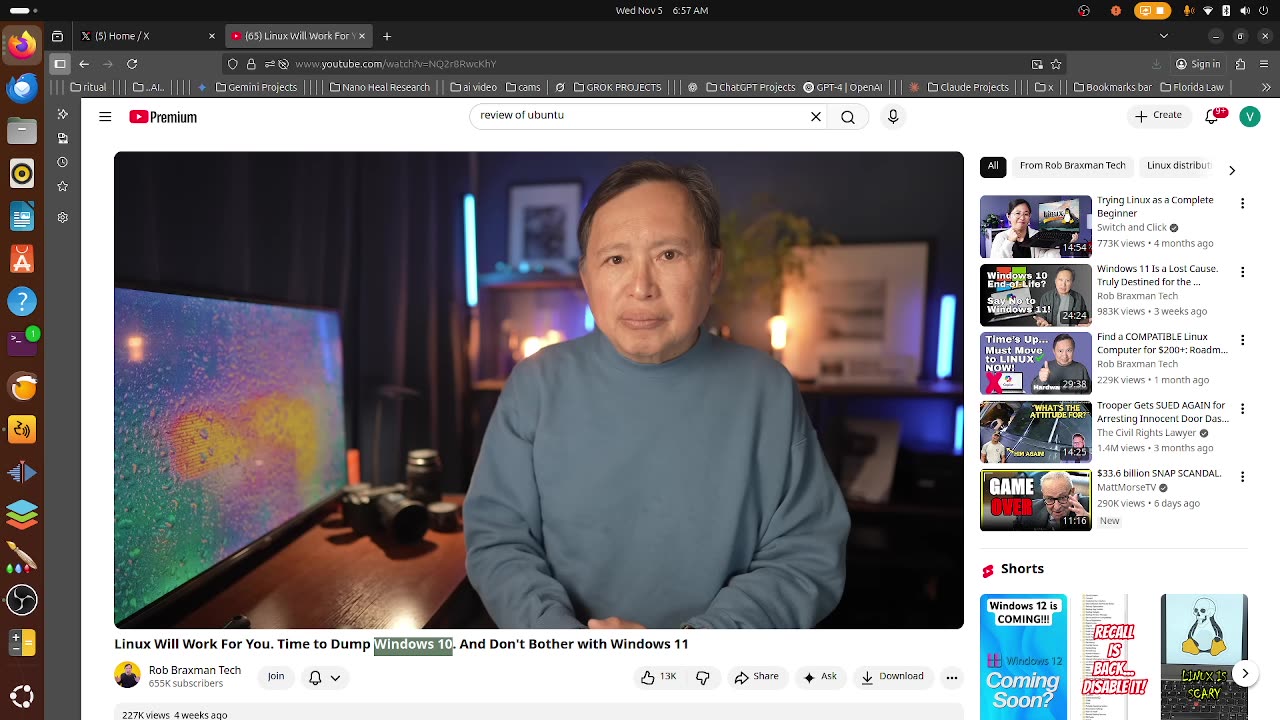Dislike this video
Image resolution: width=1280 pixels, height=720 pixels.
coord(703,677)
